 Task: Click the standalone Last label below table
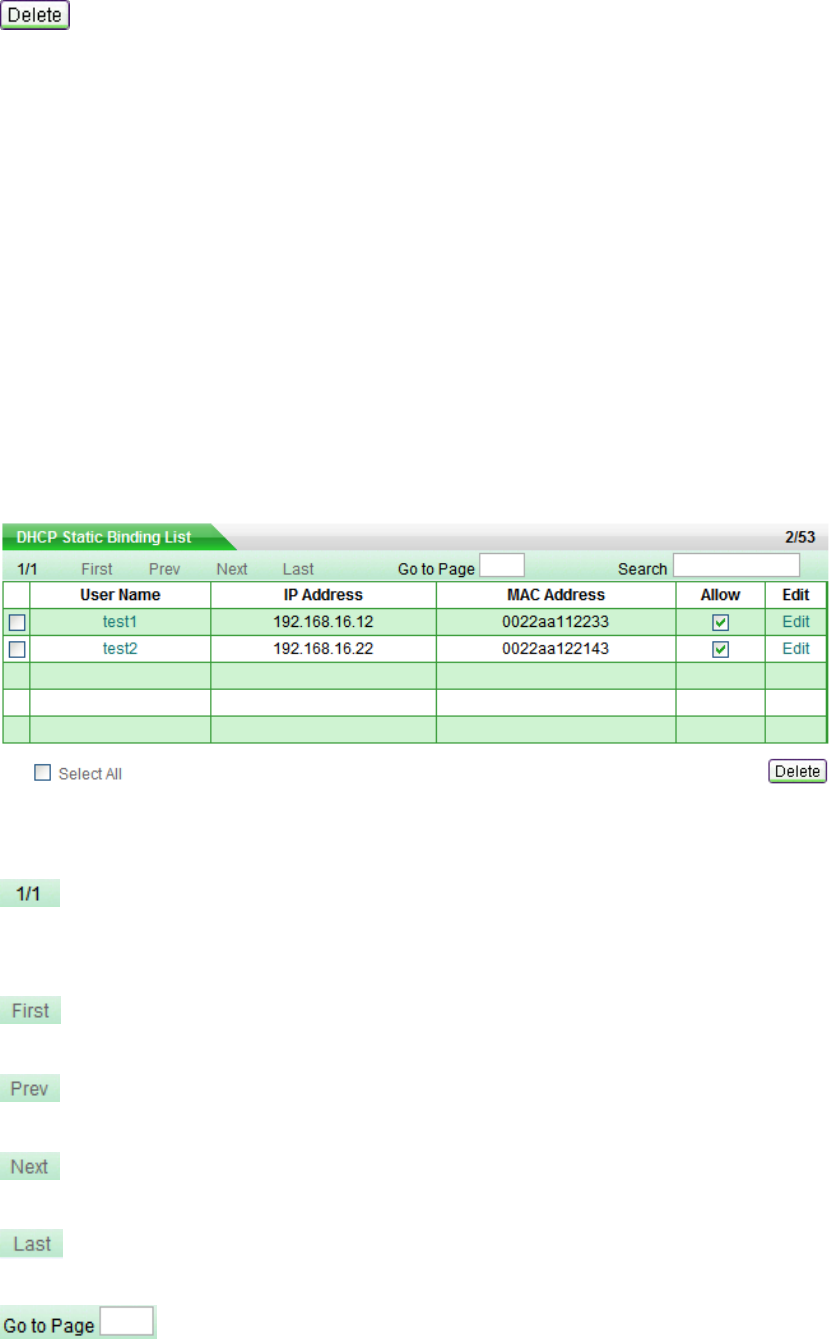click(31, 1244)
